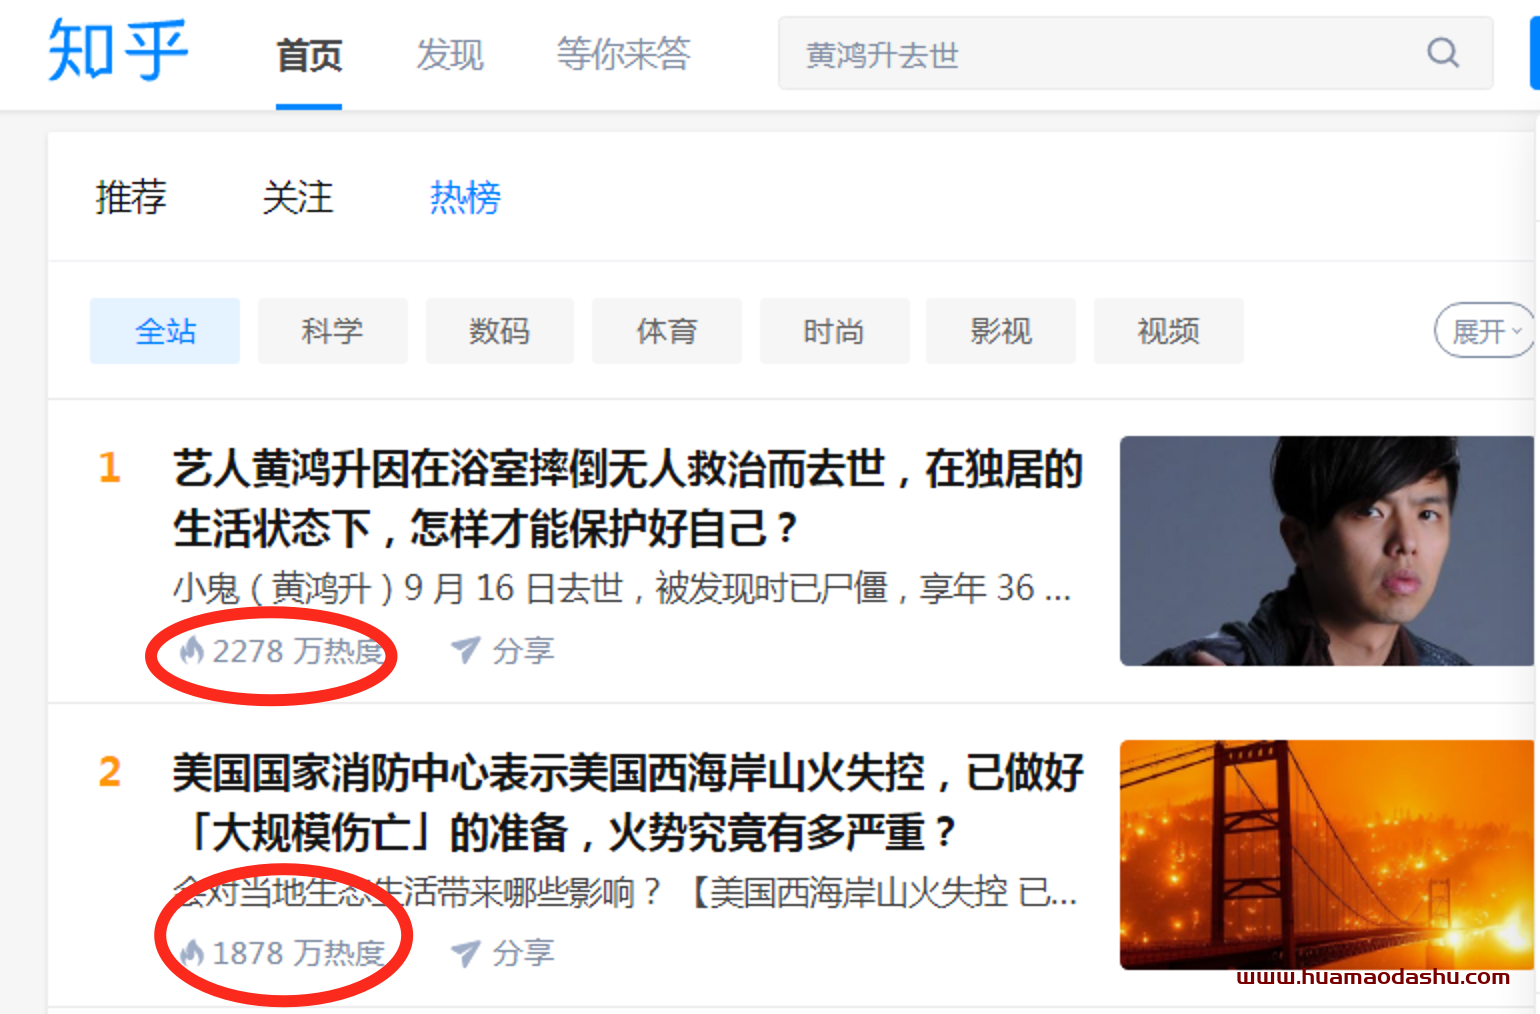Click the Zhihu 知乎 logo
Viewport: 1540px width, 1014px height.
tap(118, 51)
